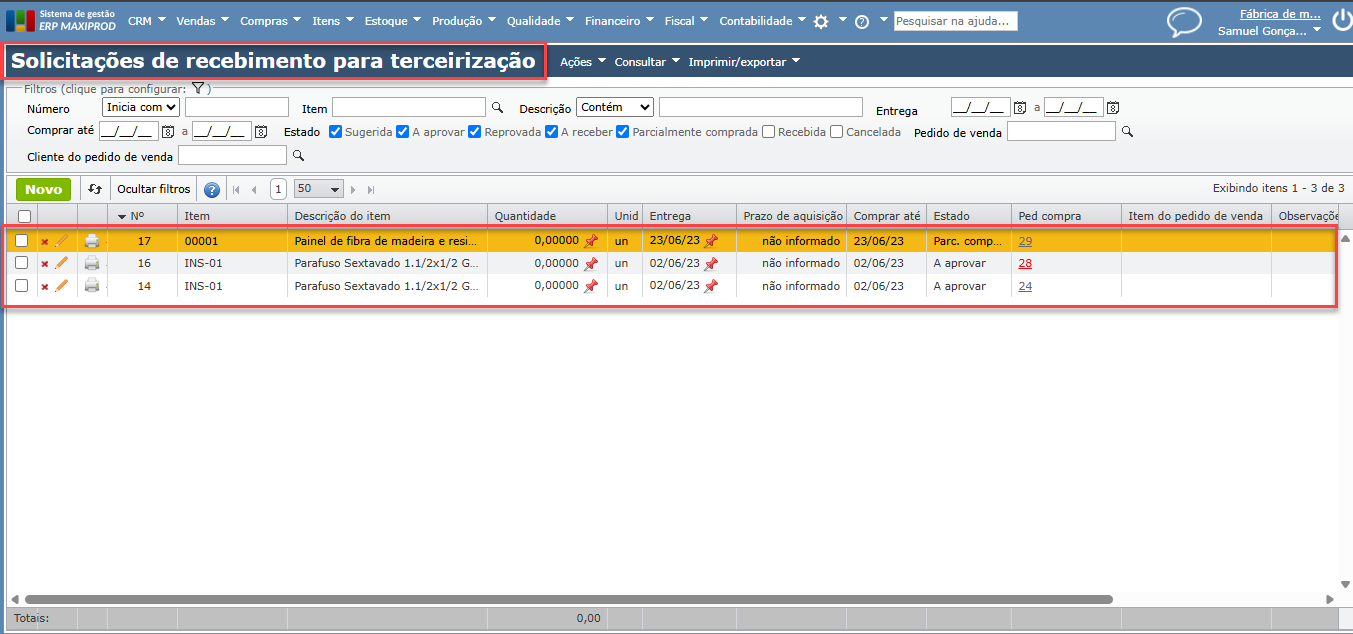This screenshot has width=1353, height=634.
Task: Click the Pedido de venda input field
Action: coord(1061,131)
